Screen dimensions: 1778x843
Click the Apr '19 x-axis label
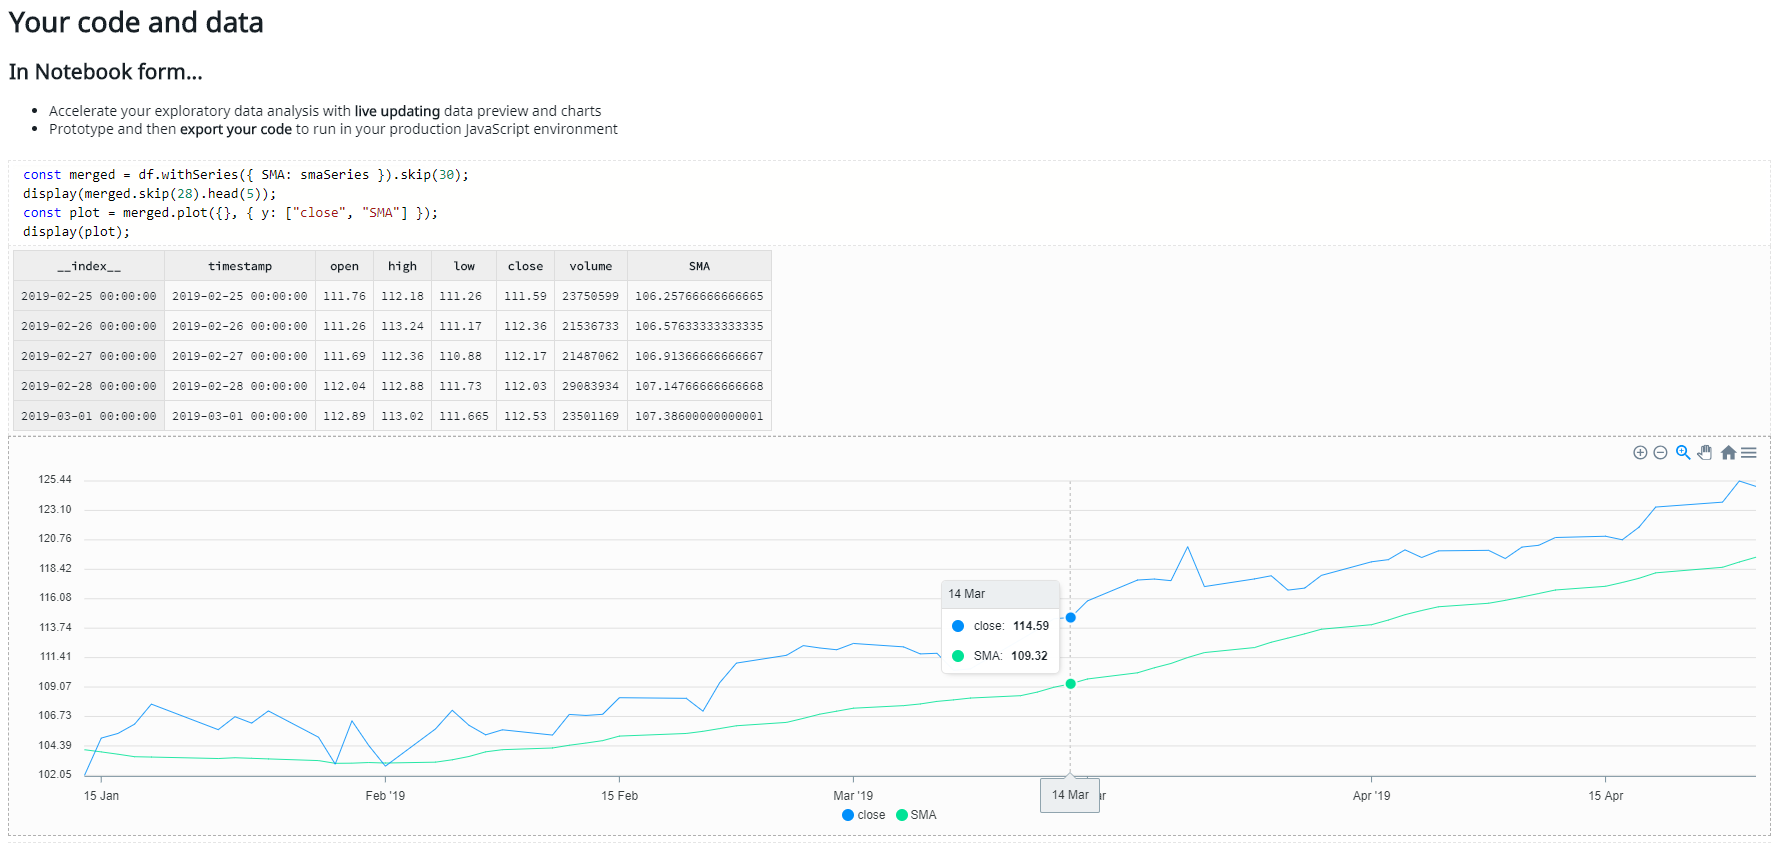(x=1371, y=796)
